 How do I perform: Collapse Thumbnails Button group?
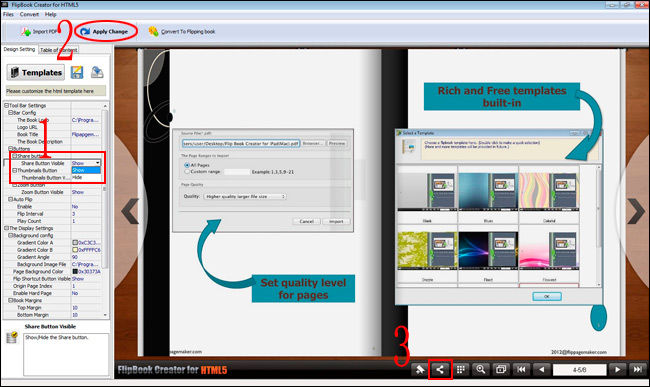(15, 170)
